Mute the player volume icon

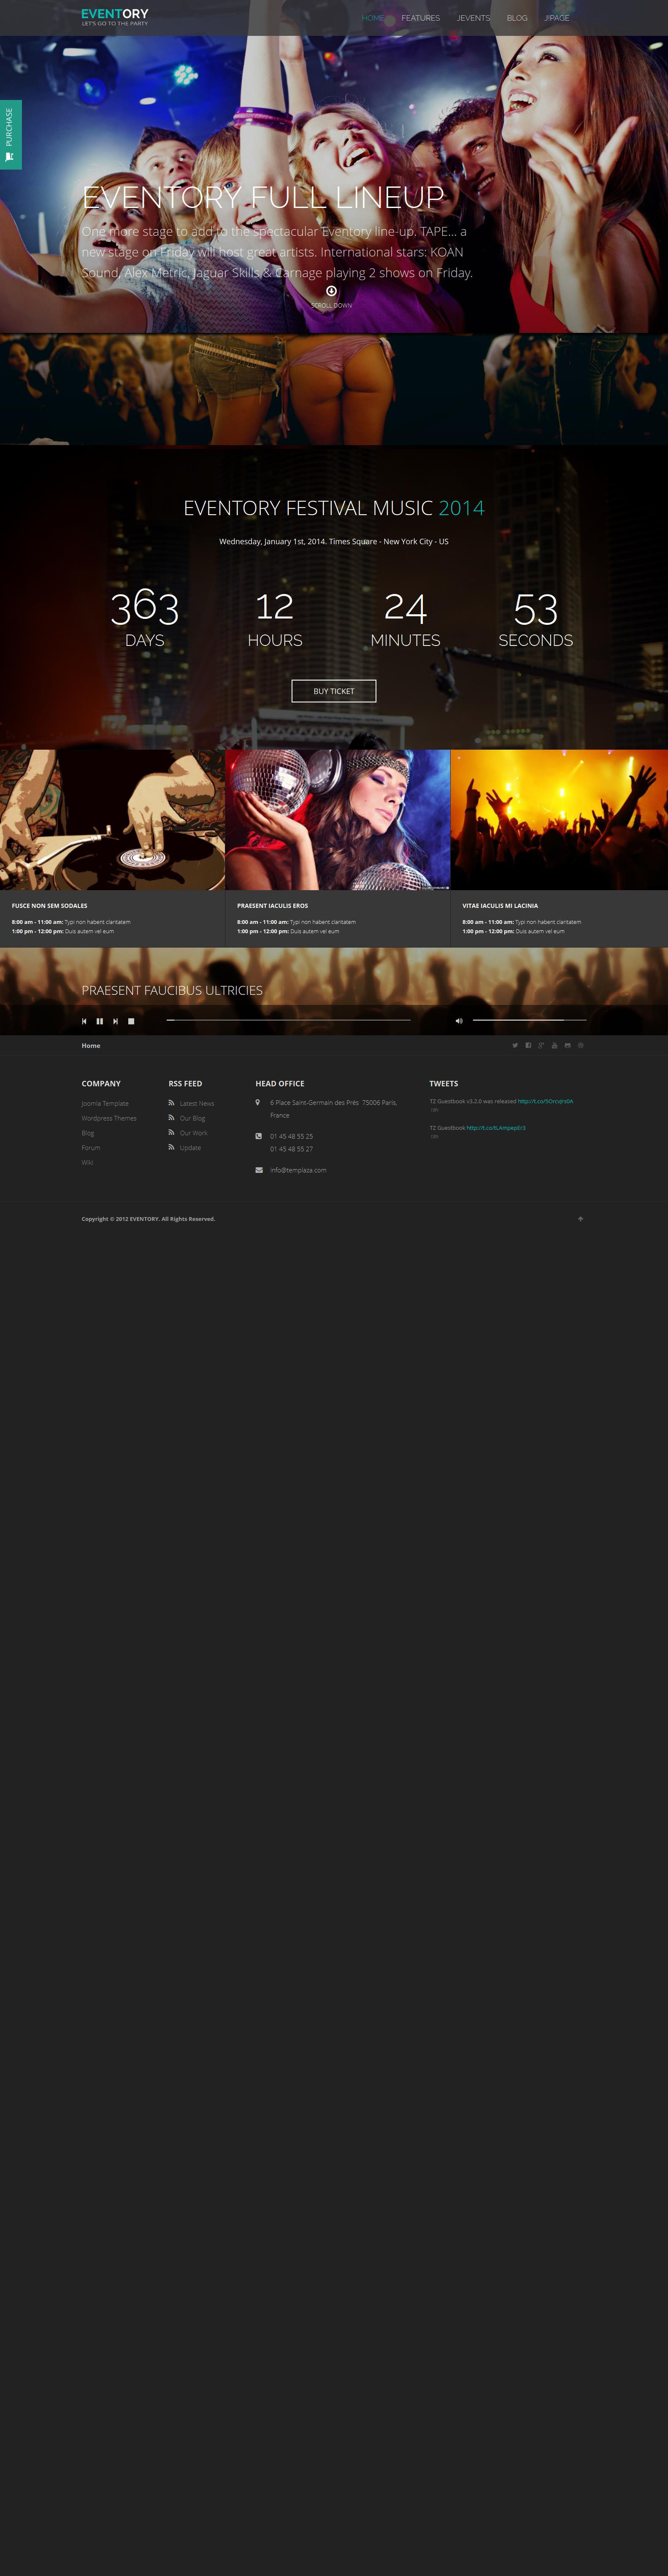tap(459, 1021)
